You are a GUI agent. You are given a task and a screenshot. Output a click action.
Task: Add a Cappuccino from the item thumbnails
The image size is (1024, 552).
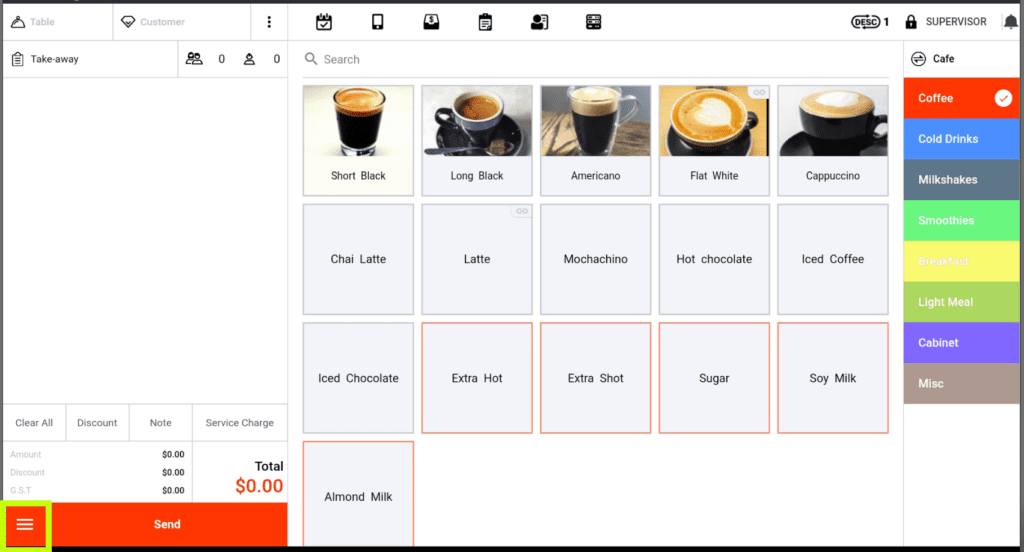[832, 140]
